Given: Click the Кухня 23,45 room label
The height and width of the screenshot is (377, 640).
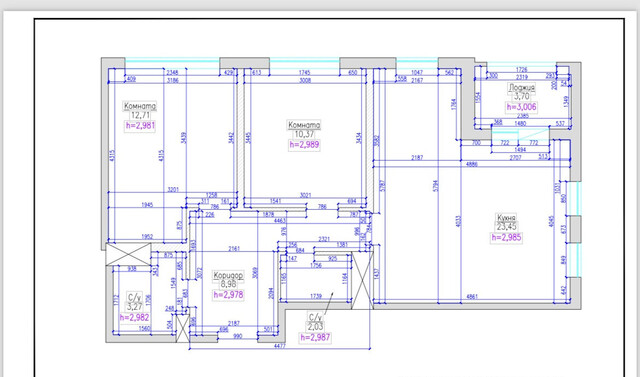Looking at the screenshot, I should [x=506, y=222].
